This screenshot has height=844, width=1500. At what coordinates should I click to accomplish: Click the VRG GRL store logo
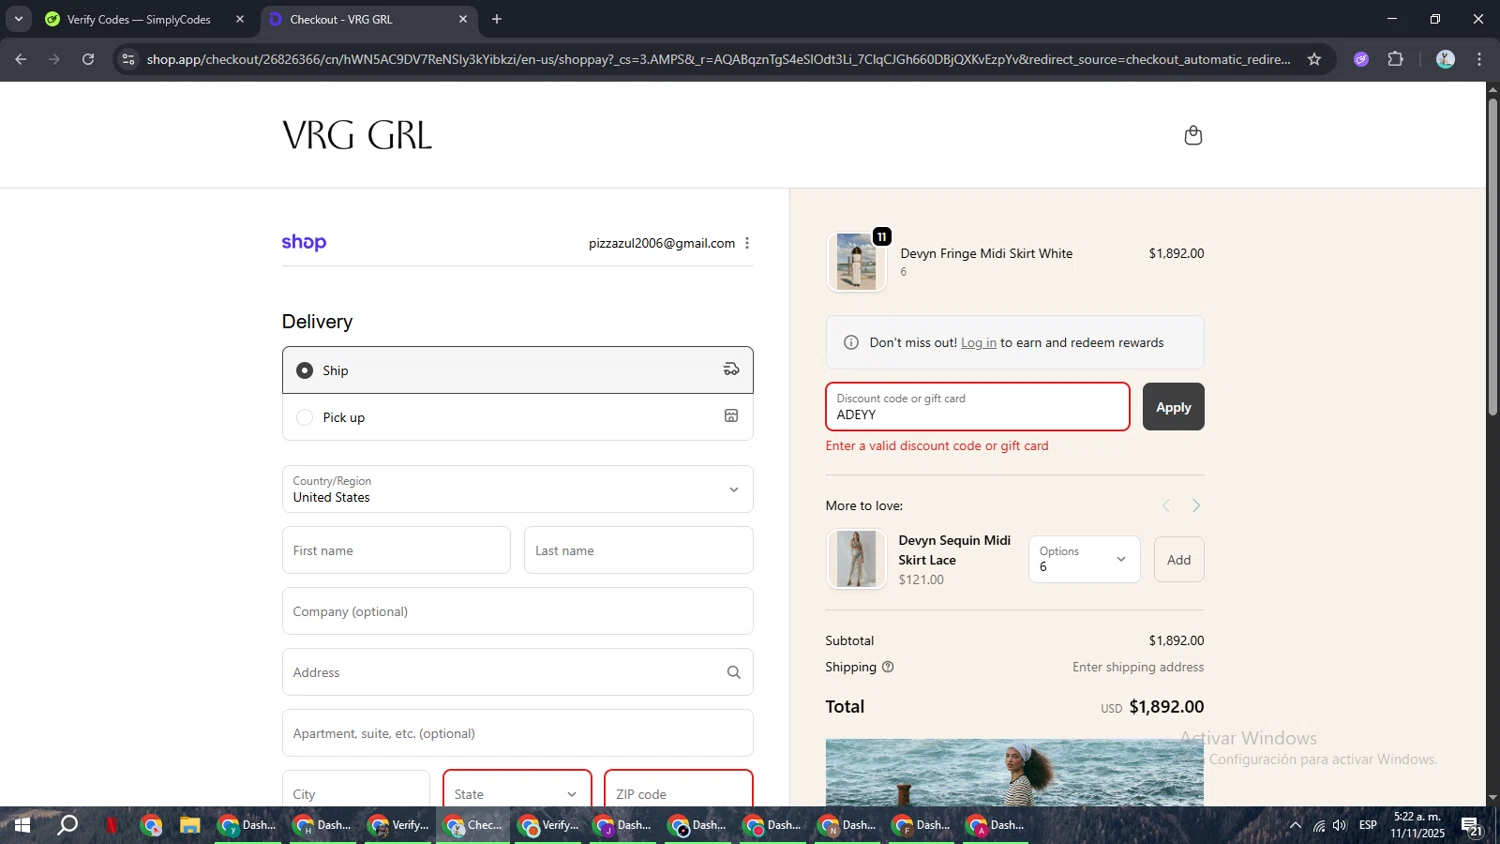click(357, 135)
